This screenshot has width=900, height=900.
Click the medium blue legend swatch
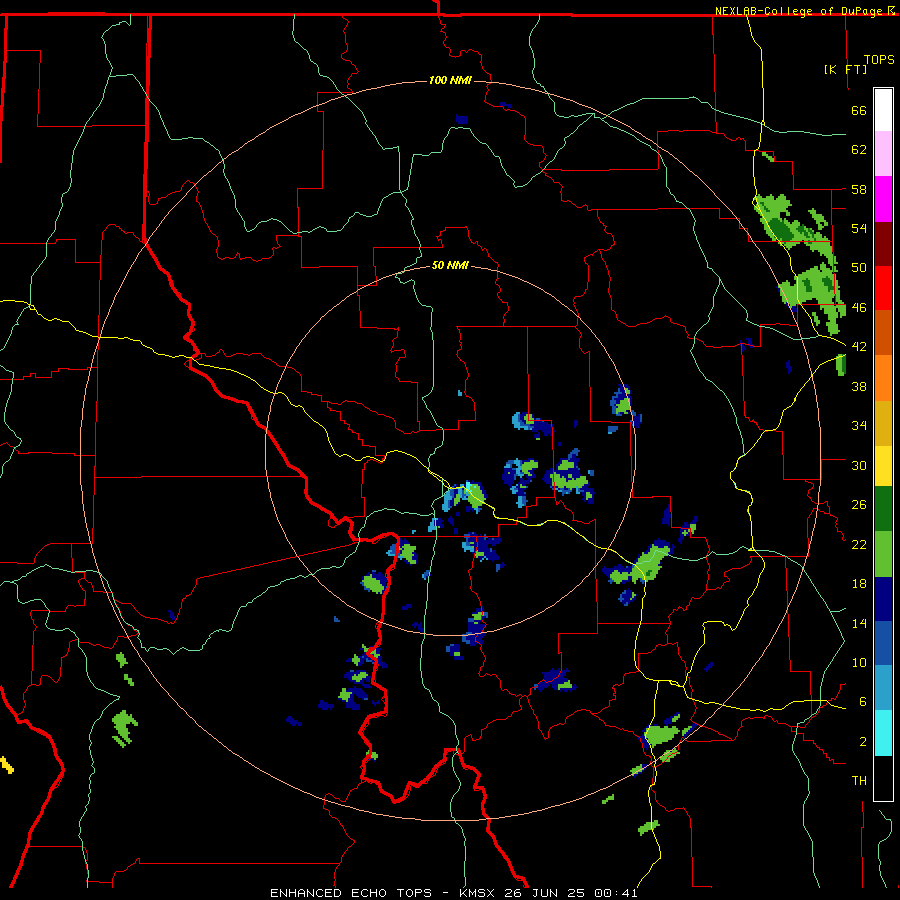(883, 643)
